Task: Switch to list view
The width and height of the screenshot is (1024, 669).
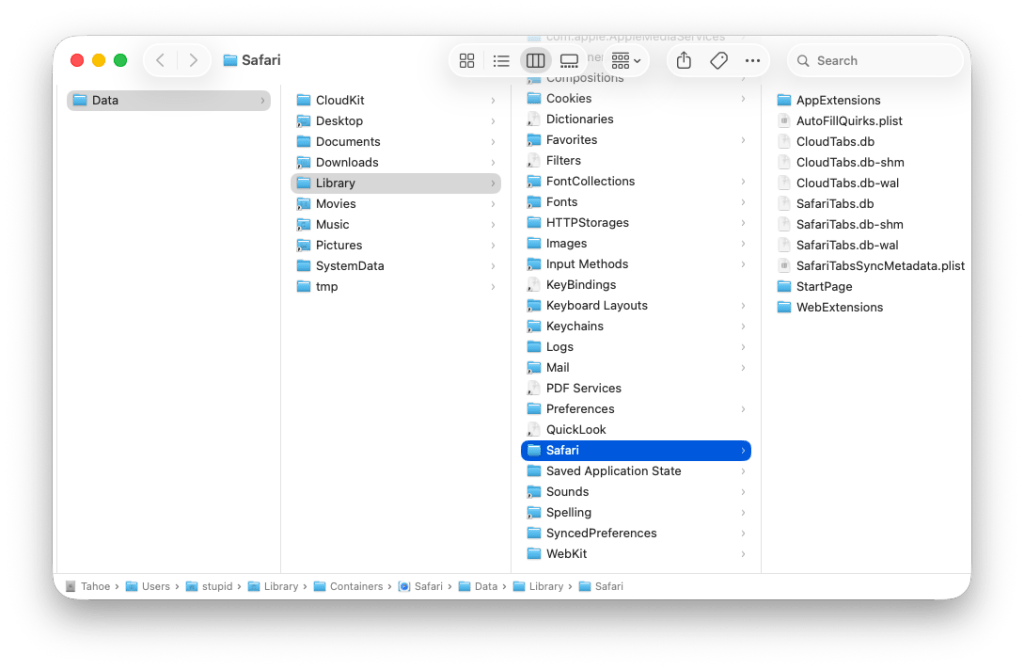Action: point(501,61)
